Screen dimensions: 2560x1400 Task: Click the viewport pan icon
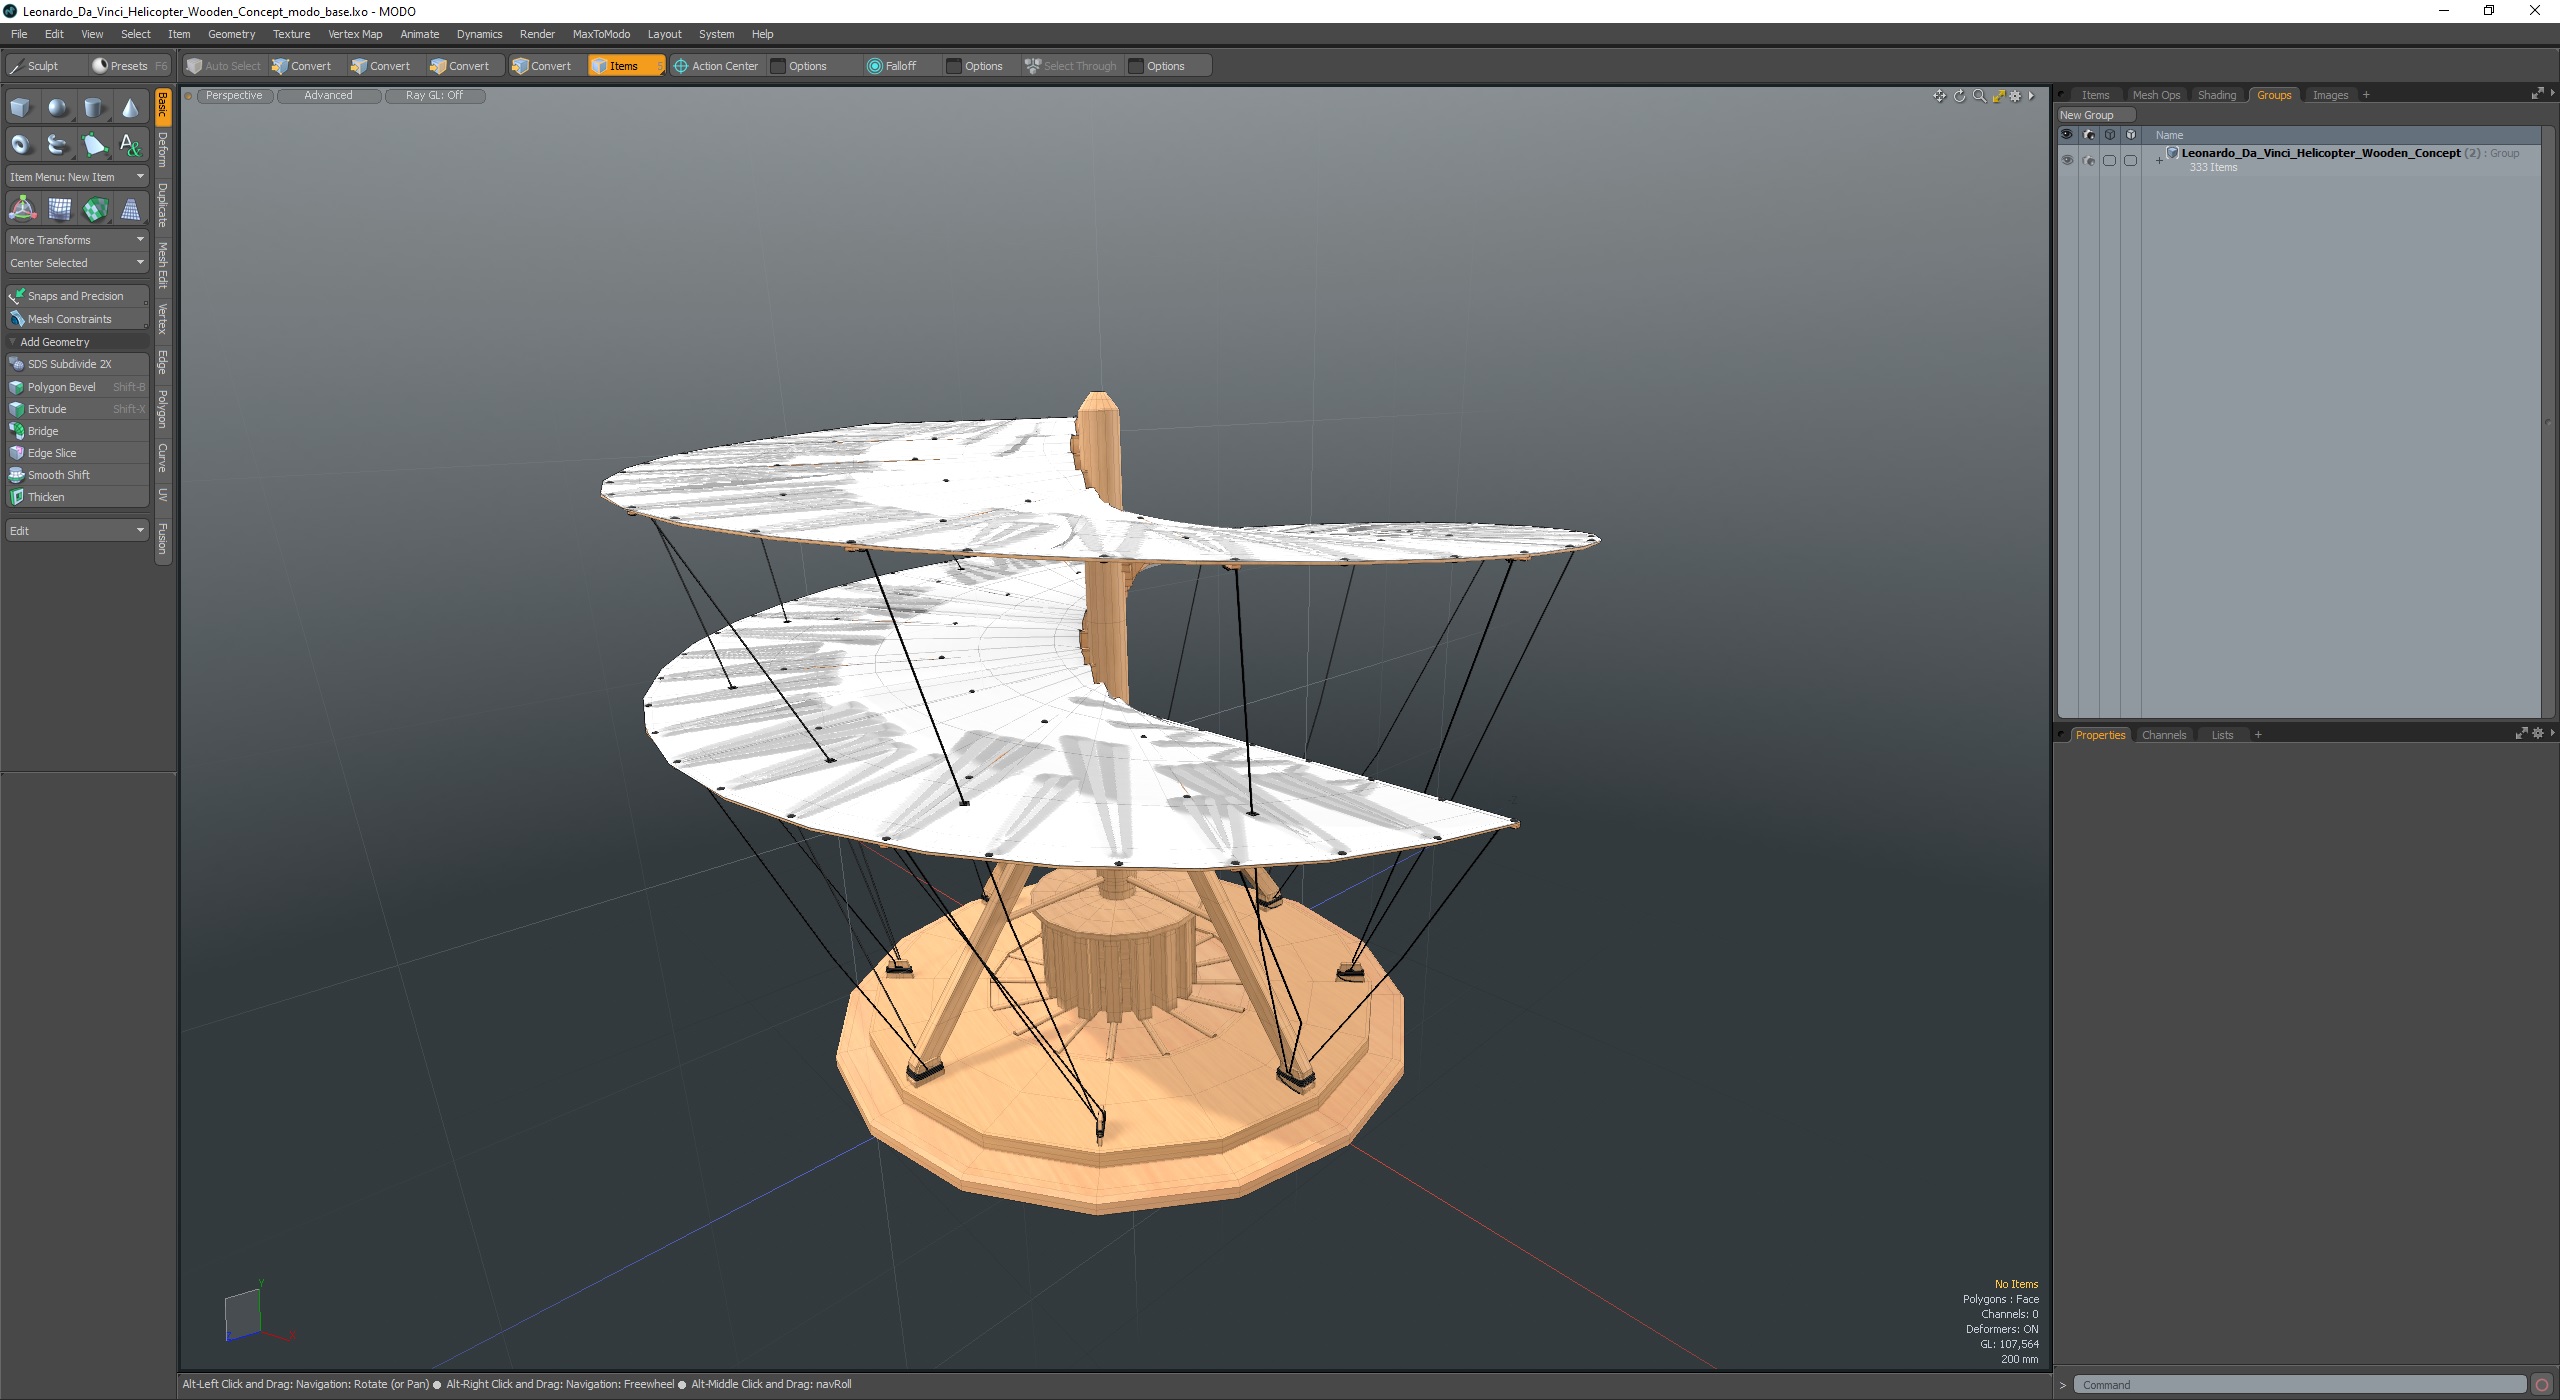coord(1939,96)
